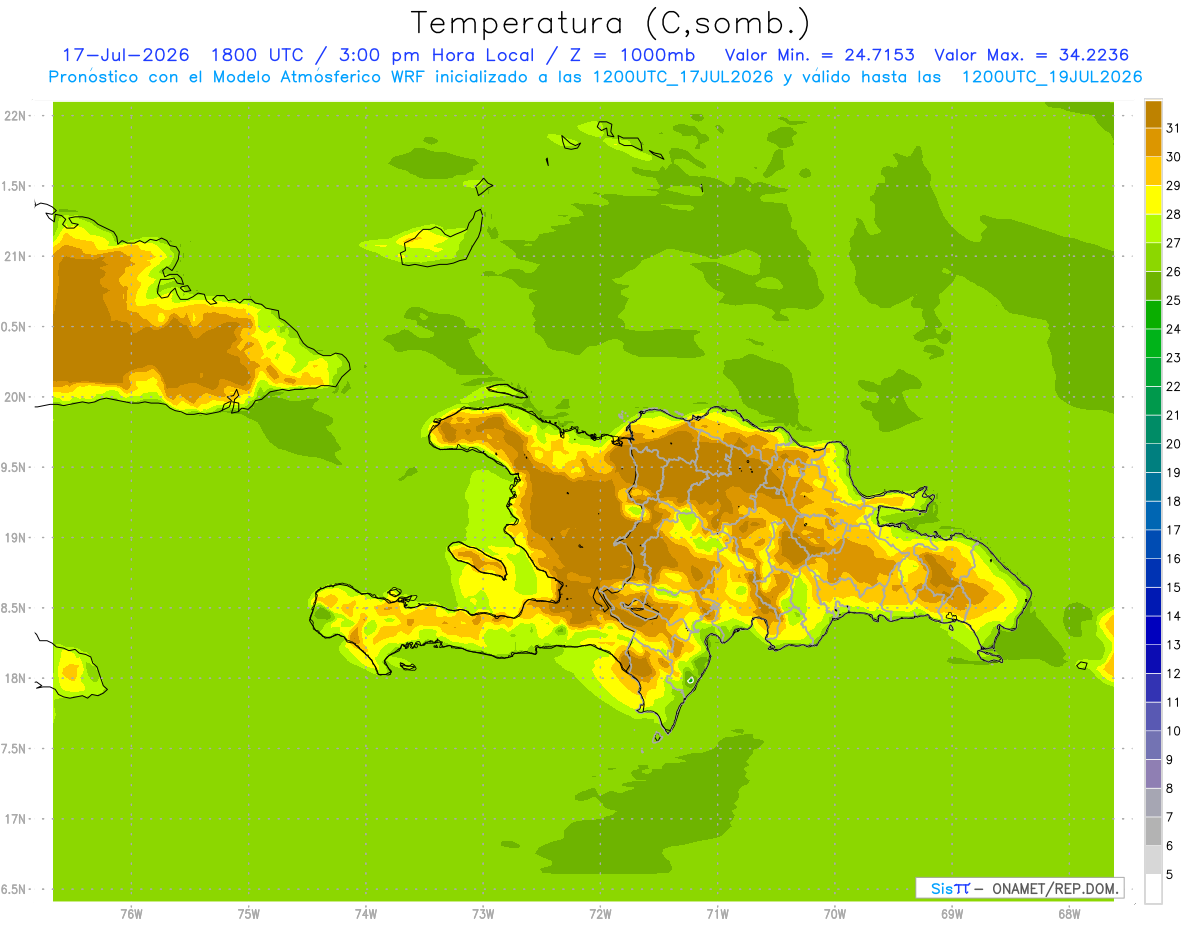The height and width of the screenshot is (927, 1200).
Task: Pick the orange swatch between 30 and 31
Action: [x=1153, y=142]
